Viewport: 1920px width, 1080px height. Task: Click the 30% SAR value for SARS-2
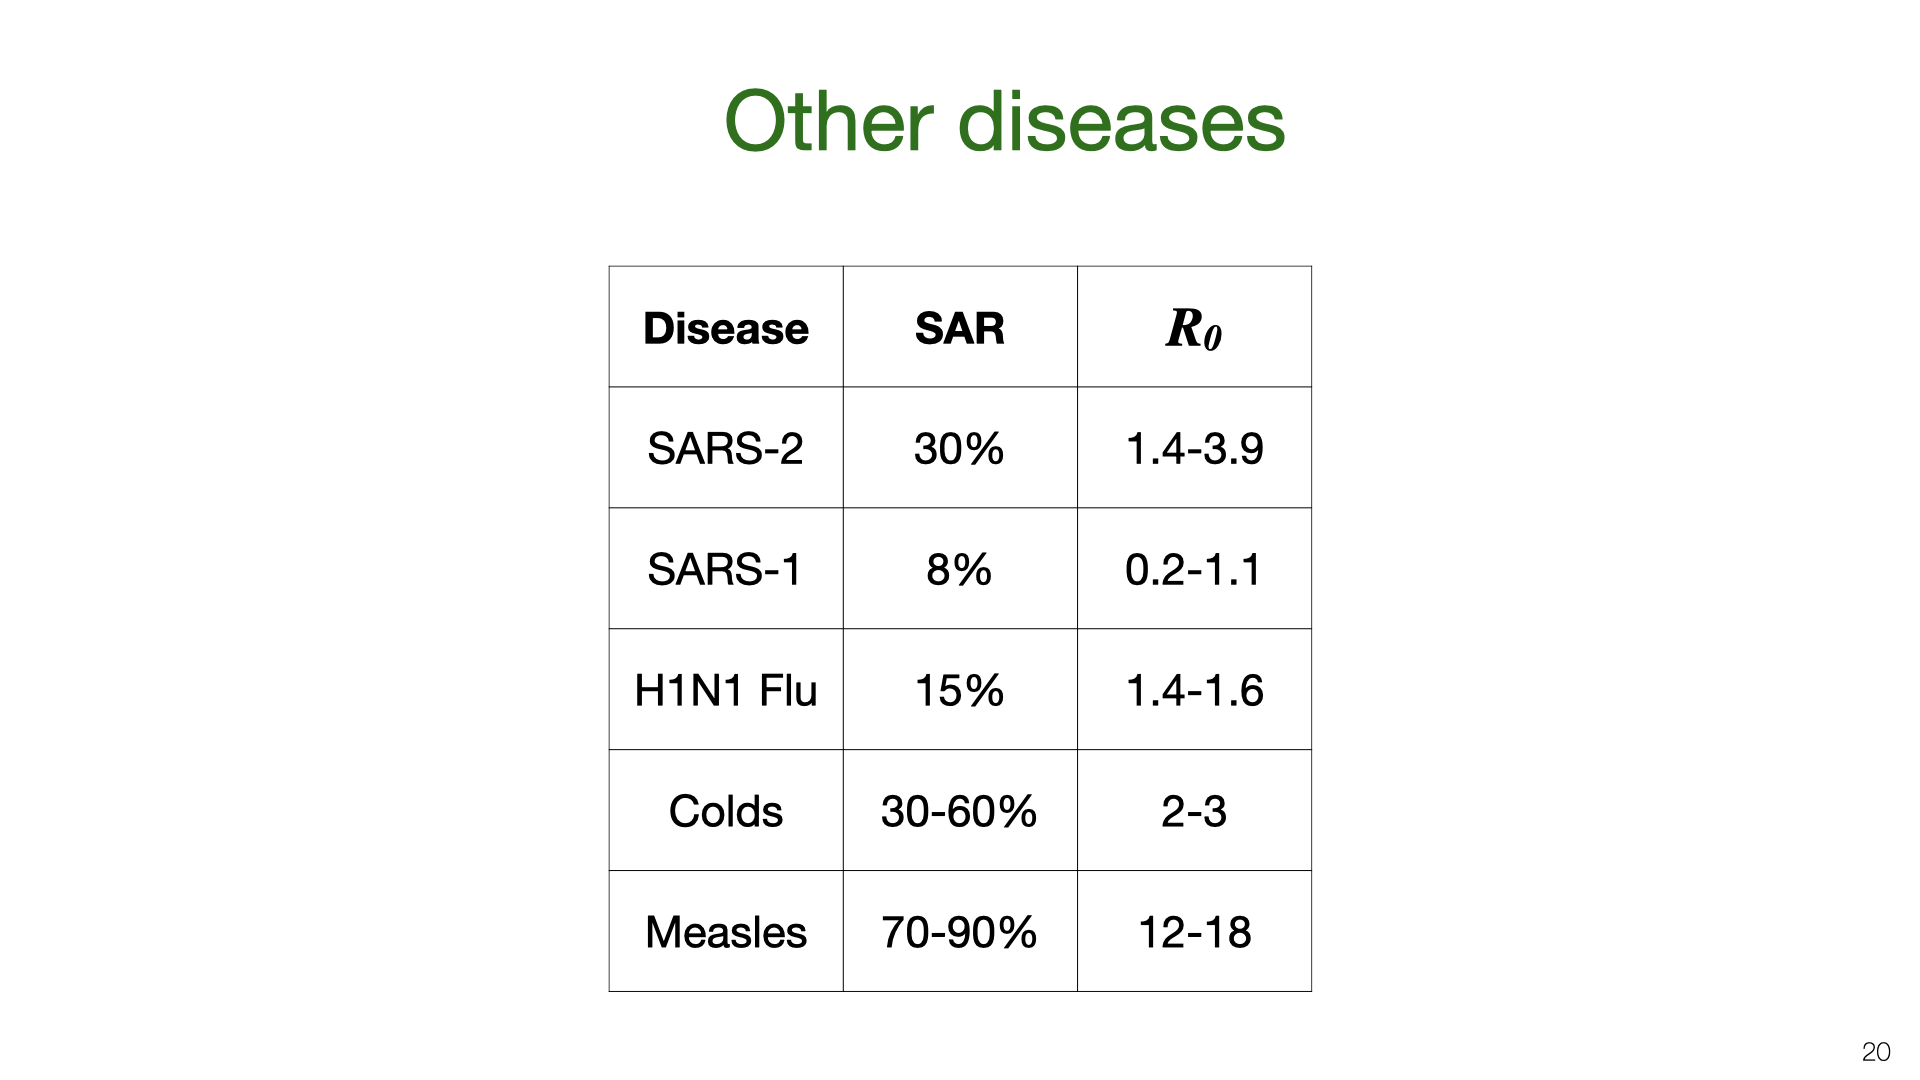tap(960, 448)
